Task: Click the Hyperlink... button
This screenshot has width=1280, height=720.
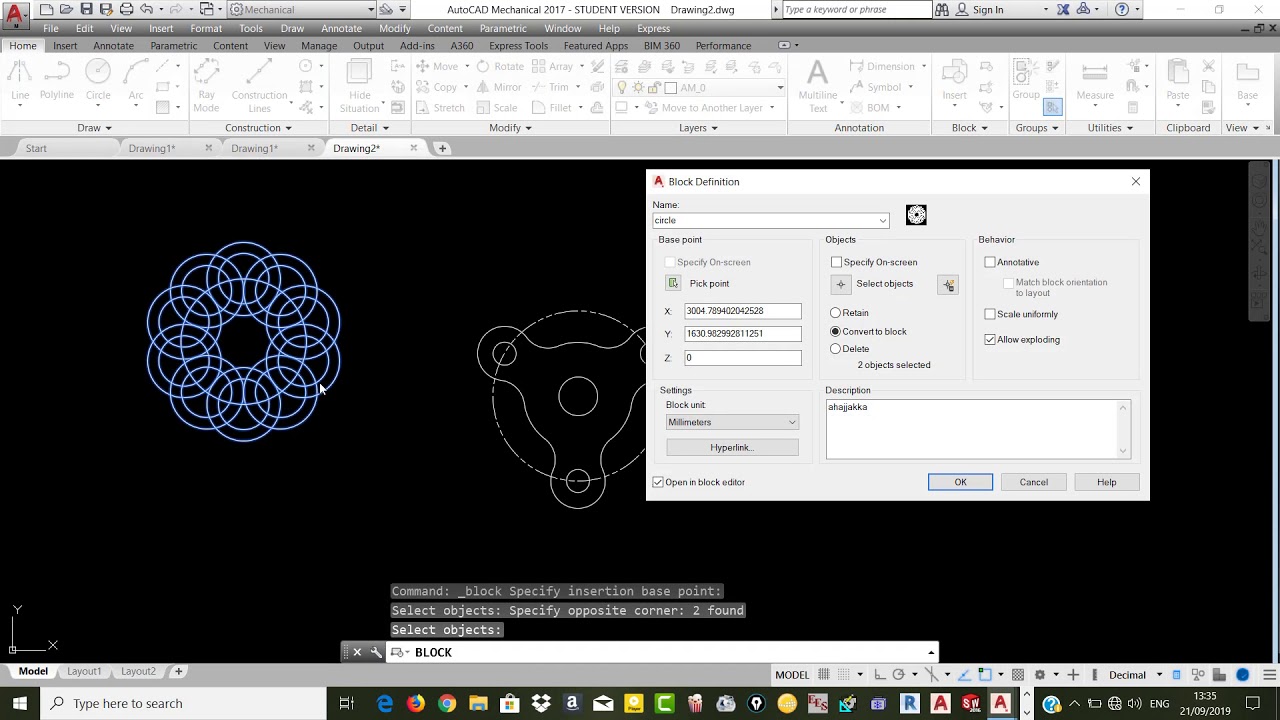Action: coord(732,447)
